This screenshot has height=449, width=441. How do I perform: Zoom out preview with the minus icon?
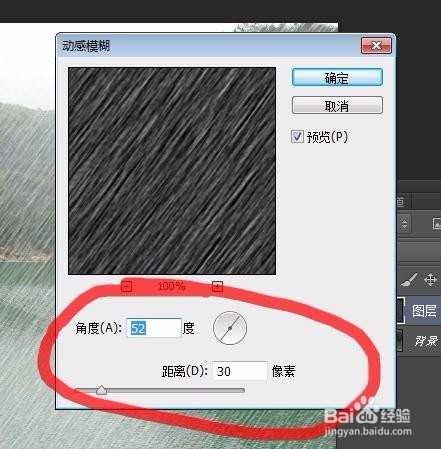126,286
